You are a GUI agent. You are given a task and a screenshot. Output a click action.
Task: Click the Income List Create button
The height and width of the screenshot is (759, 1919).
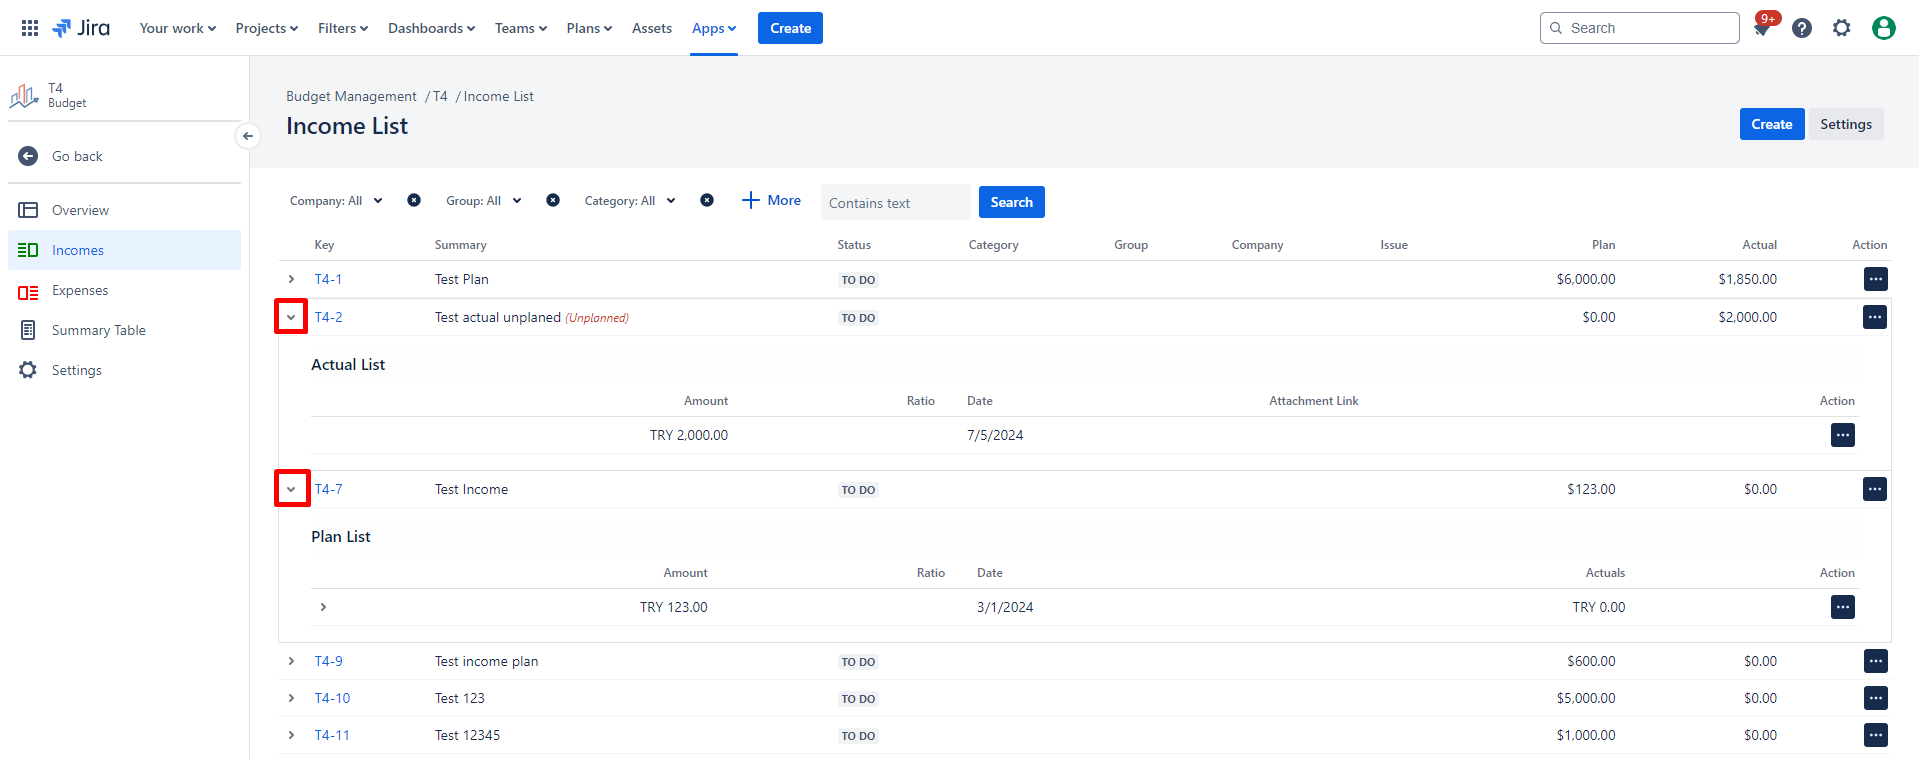coord(1772,124)
